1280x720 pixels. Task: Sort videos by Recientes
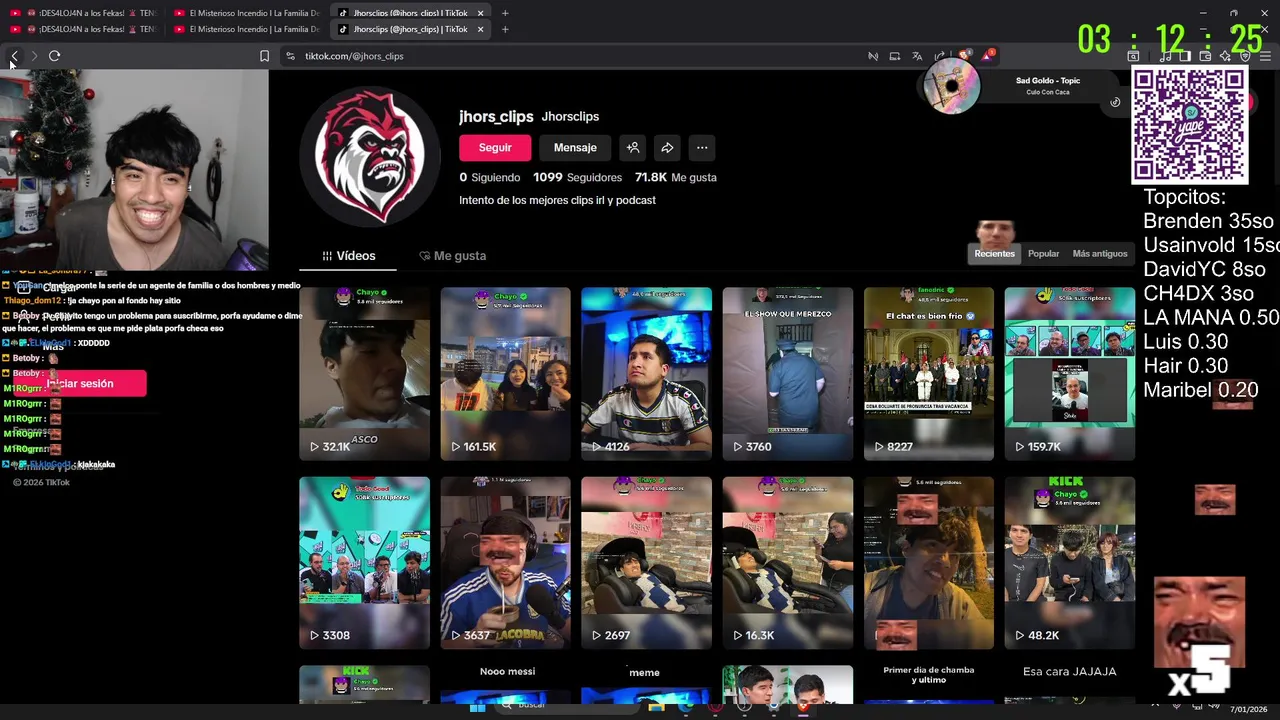994,254
